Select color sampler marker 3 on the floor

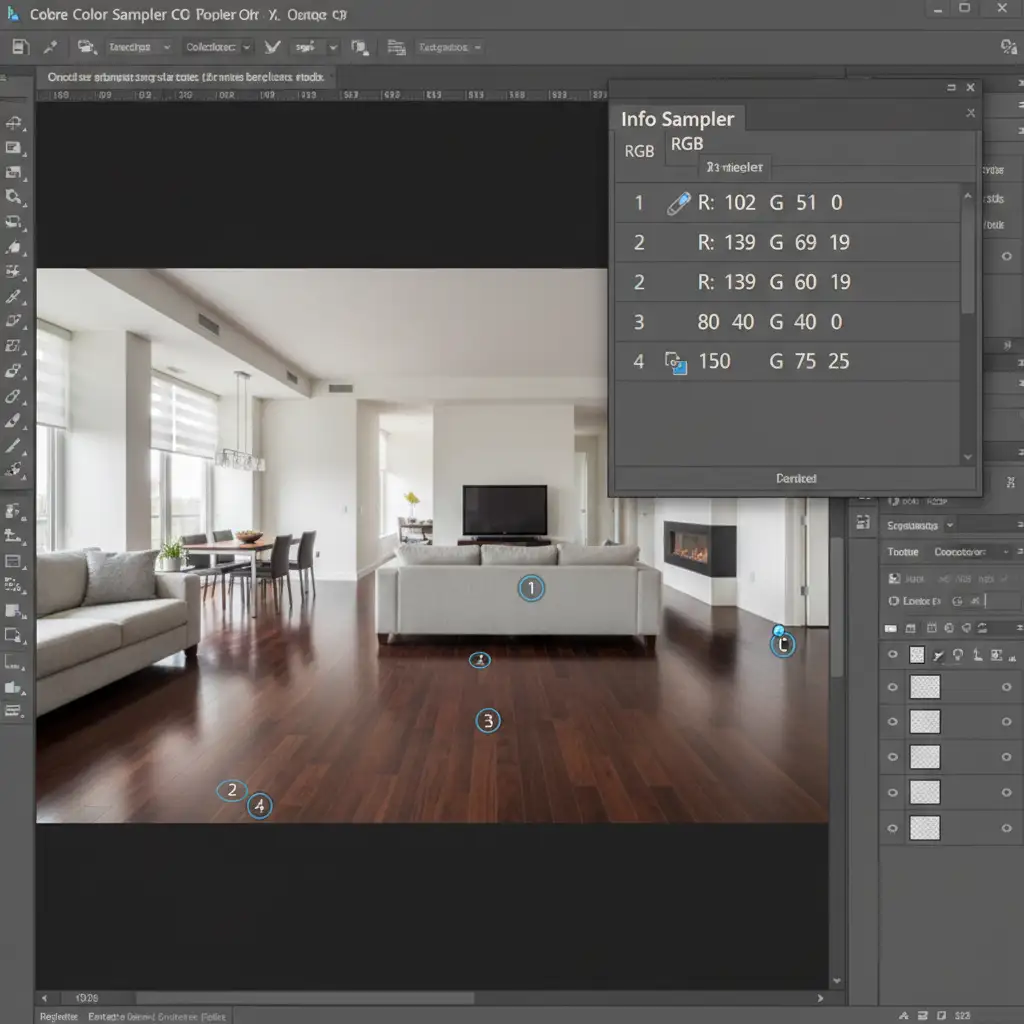487,720
